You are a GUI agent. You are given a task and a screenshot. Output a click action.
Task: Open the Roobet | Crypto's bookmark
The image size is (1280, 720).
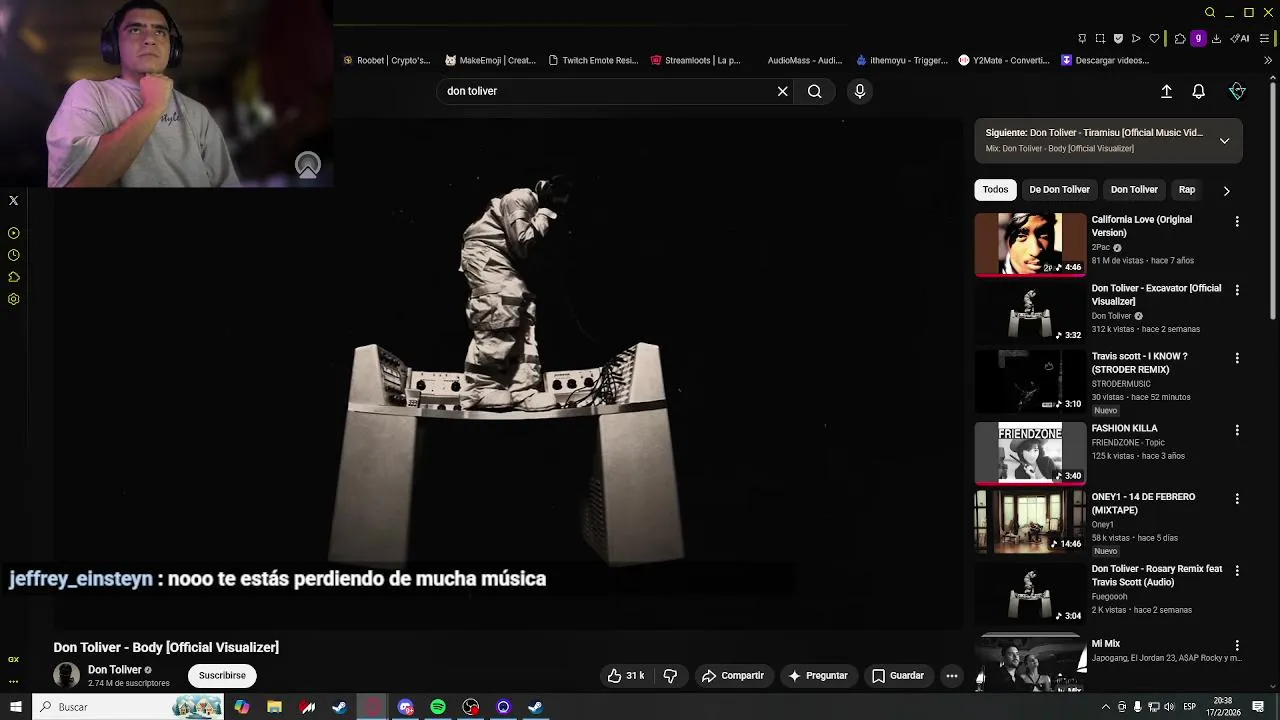pyautogui.click(x=386, y=60)
